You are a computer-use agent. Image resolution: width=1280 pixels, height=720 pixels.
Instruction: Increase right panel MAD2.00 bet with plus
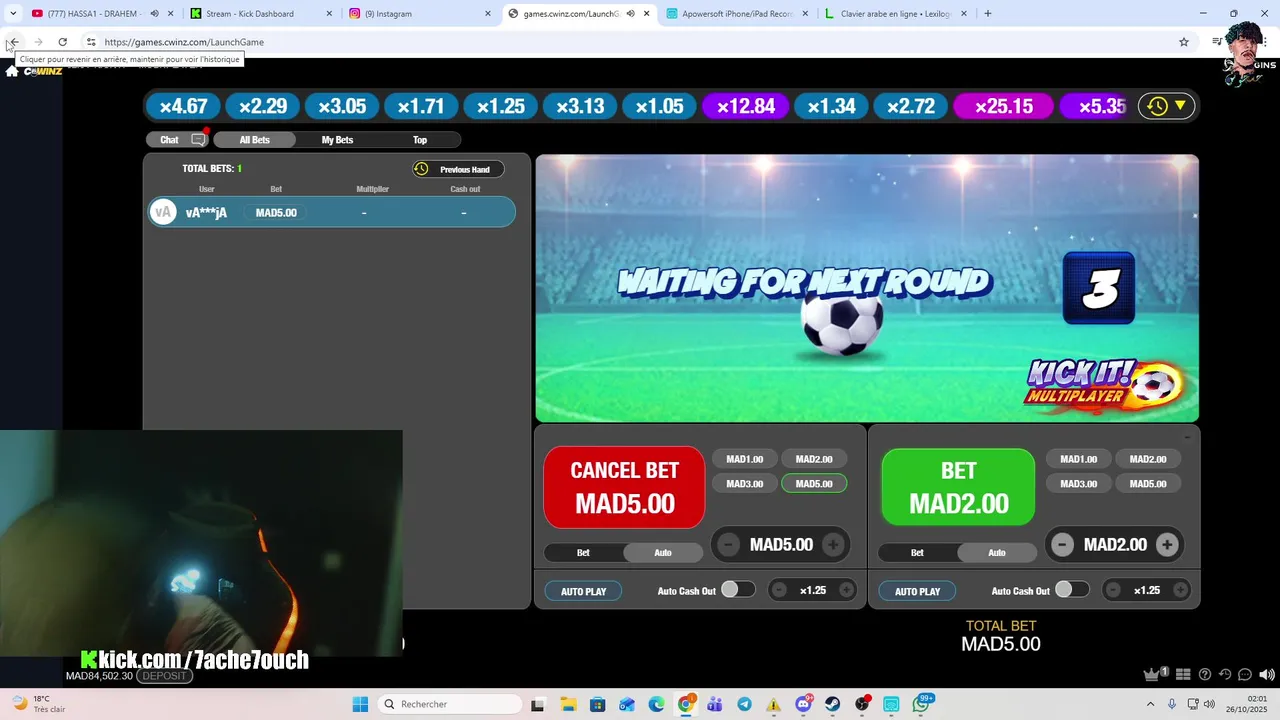(1167, 545)
